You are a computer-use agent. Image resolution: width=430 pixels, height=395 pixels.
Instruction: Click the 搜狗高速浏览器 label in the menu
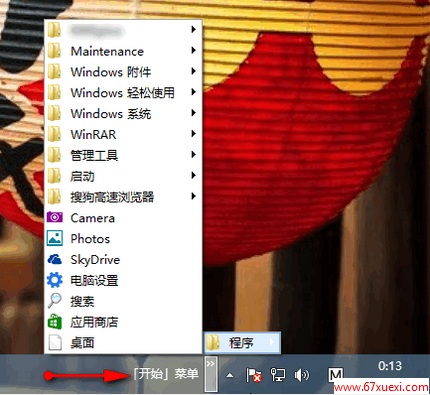tap(112, 197)
